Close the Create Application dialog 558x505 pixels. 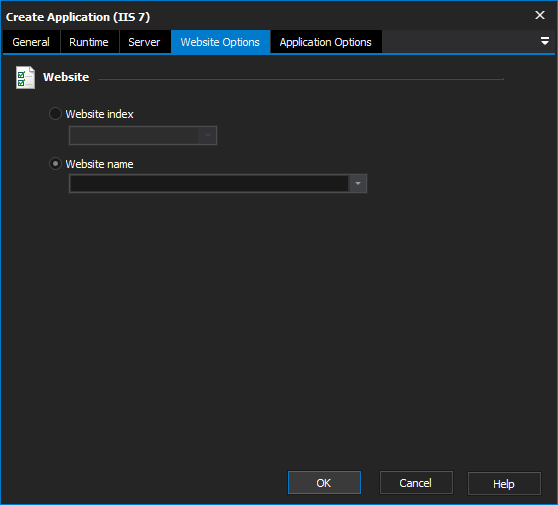tap(540, 15)
